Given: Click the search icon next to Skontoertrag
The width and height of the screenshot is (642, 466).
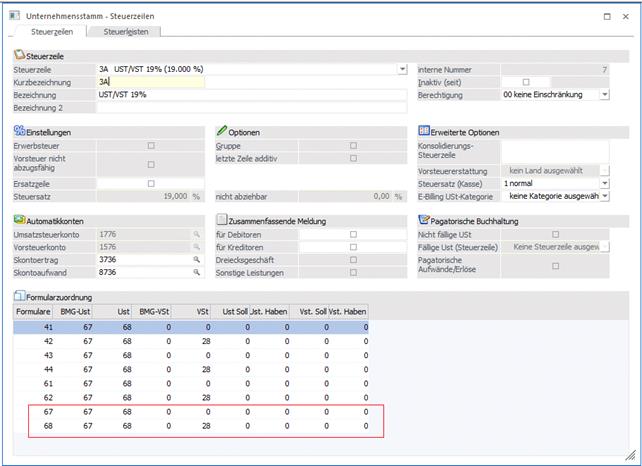Looking at the screenshot, I should click(197, 258).
